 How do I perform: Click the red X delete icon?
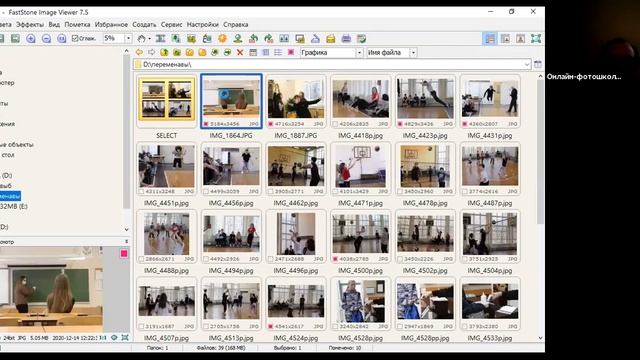[x=240, y=52]
